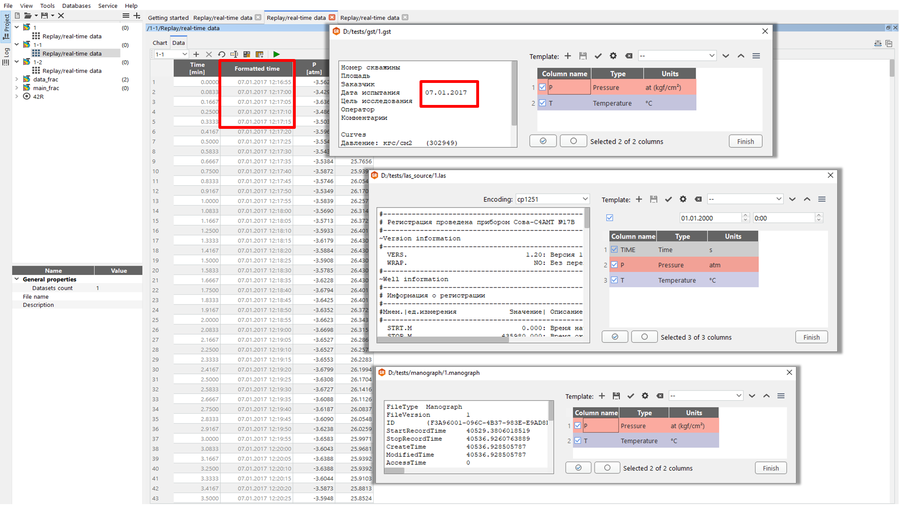
Task: Open template settings gear in 1.gst dialog
Action: 612,56
